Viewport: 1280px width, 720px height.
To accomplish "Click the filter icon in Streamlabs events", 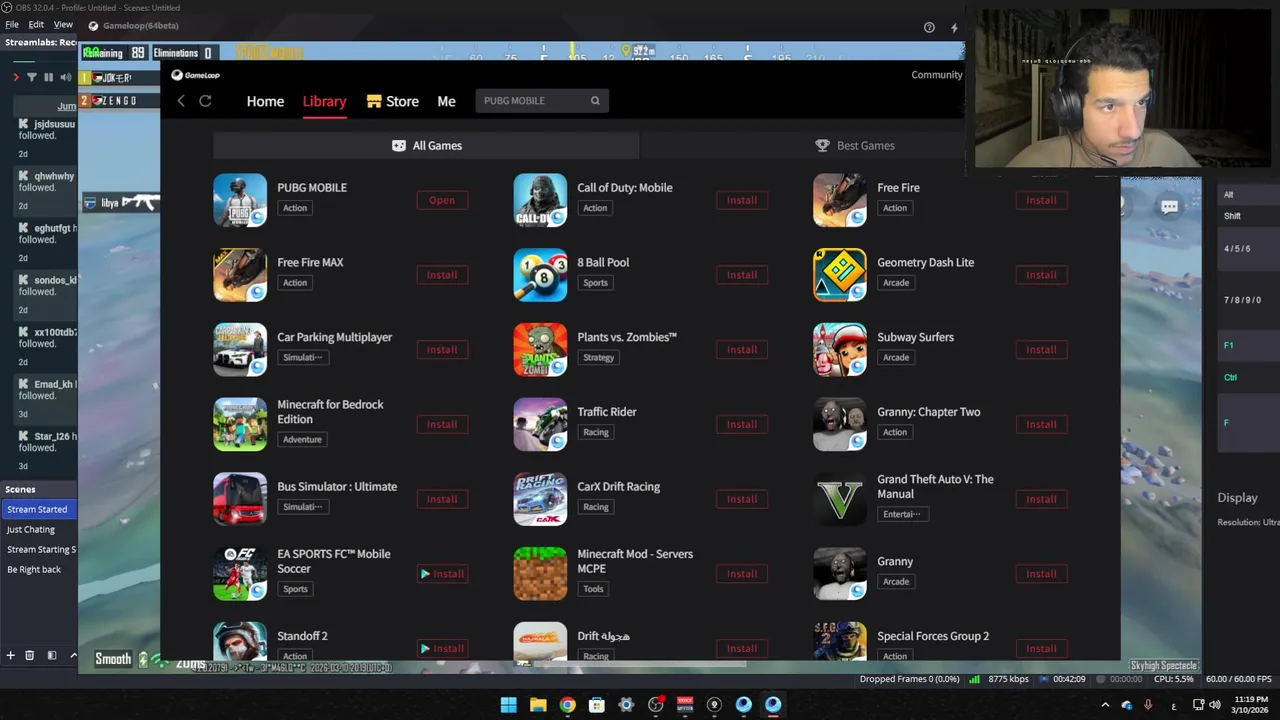I will click(x=31, y=77).
